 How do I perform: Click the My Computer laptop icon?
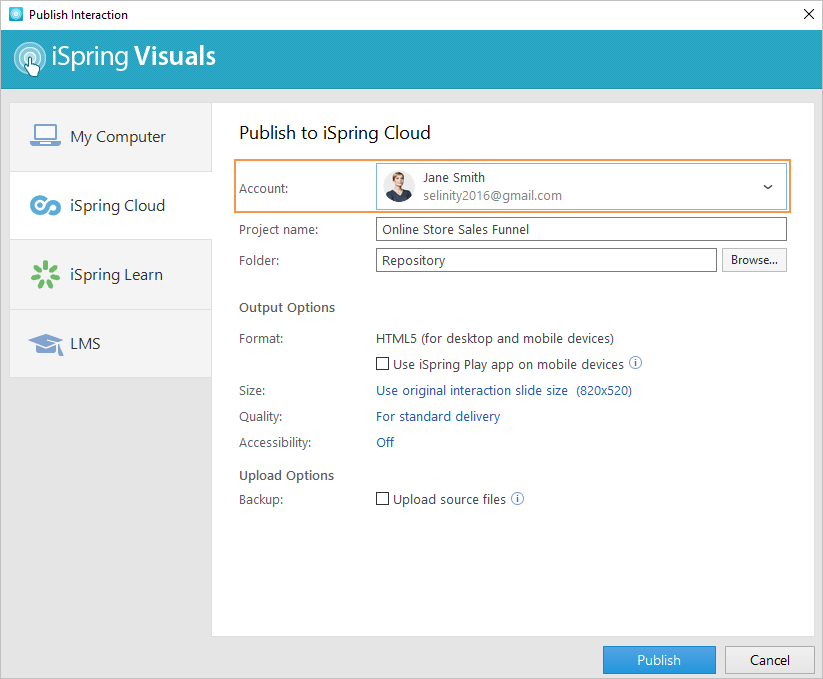click(45, 135)
